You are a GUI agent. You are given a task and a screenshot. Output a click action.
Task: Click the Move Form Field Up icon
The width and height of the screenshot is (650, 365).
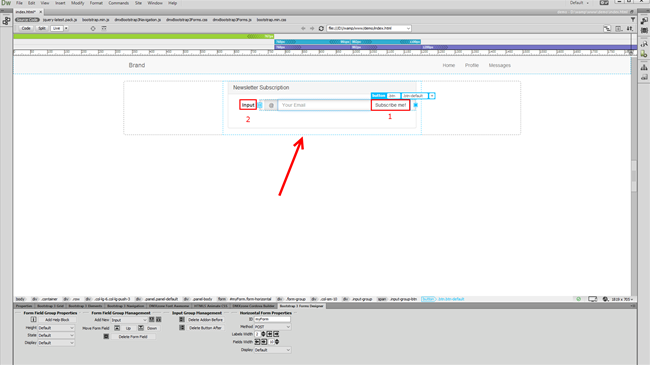(x=117, y=328)
